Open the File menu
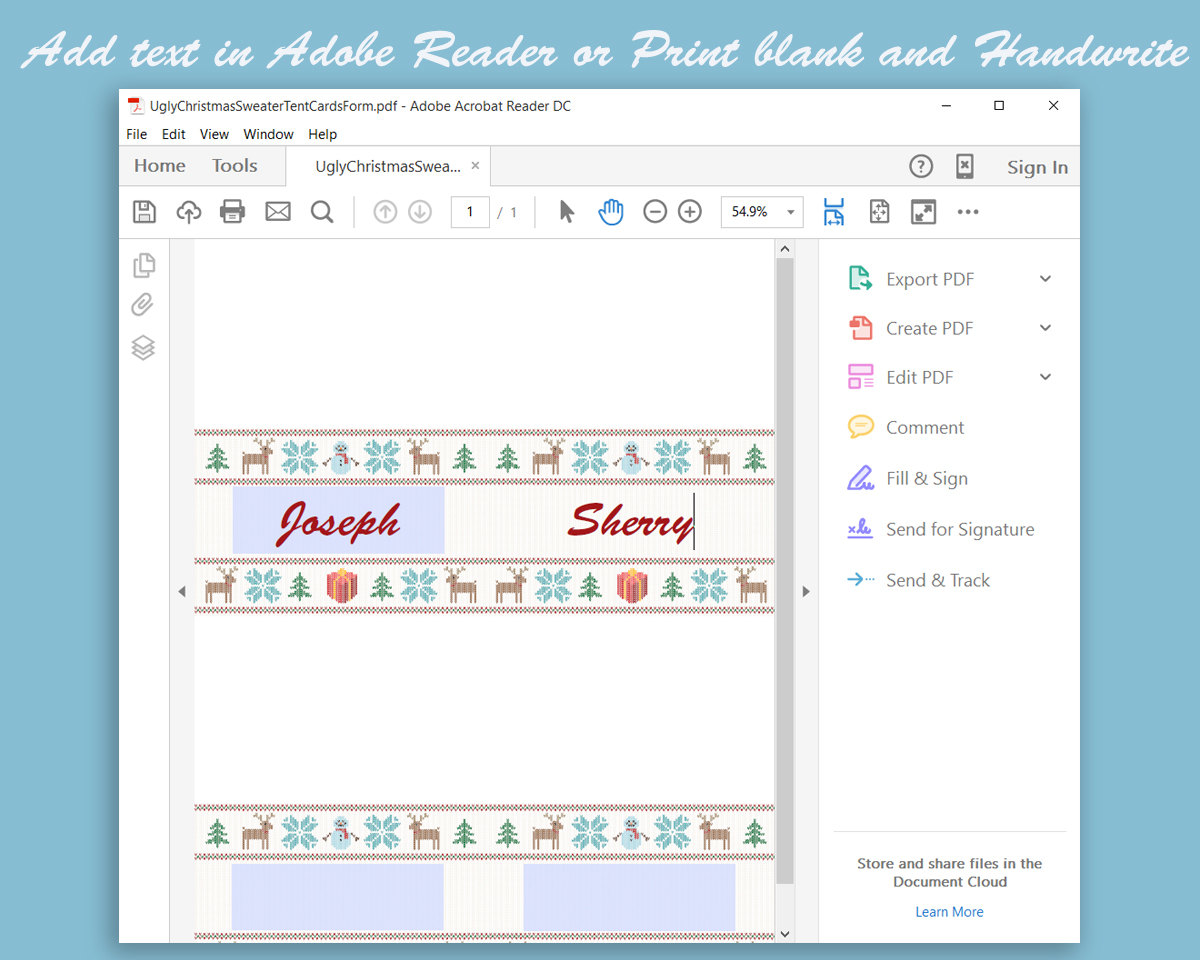Screen dimensions: 1200x960 click(x=137, y=134)
